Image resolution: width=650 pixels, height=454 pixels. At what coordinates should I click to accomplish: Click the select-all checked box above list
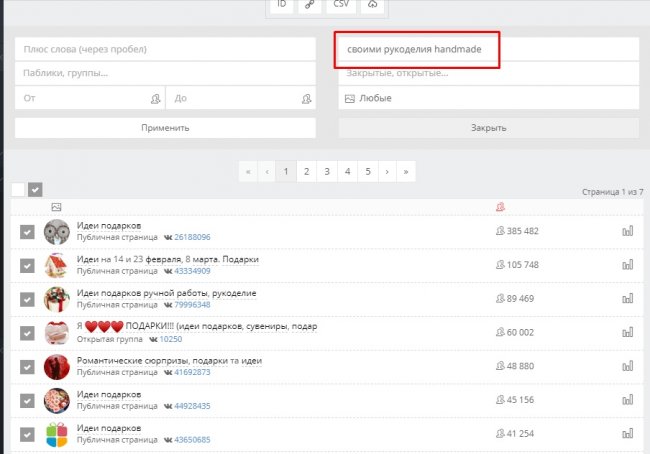coord(35,189)
